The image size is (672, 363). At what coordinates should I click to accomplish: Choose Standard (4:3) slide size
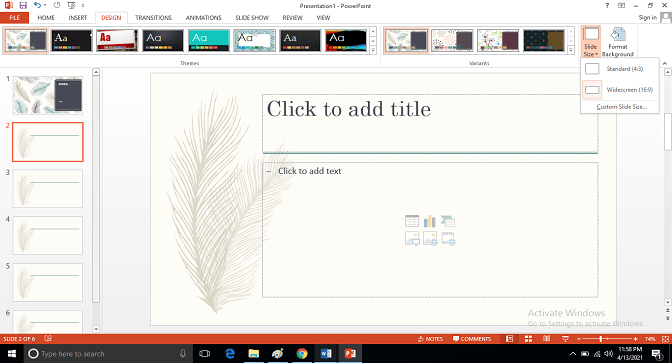click(x=620, y=69)
